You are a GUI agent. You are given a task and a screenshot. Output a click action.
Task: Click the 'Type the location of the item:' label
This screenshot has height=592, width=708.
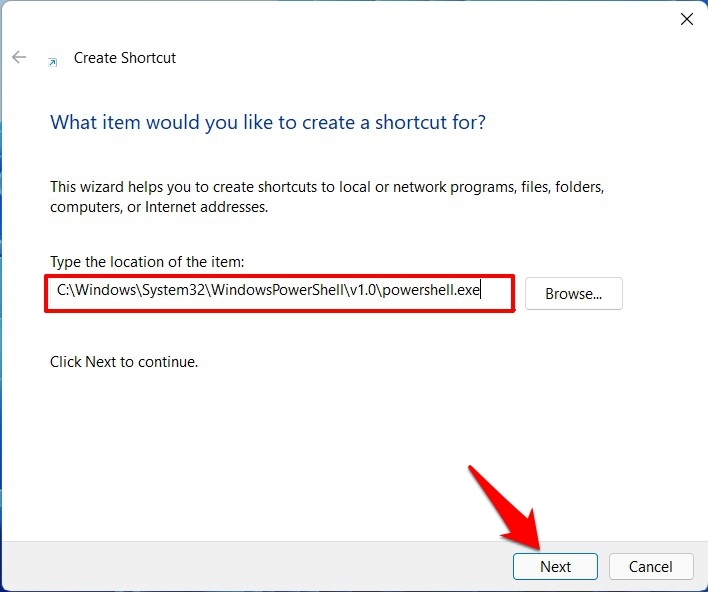pos(147,262)
